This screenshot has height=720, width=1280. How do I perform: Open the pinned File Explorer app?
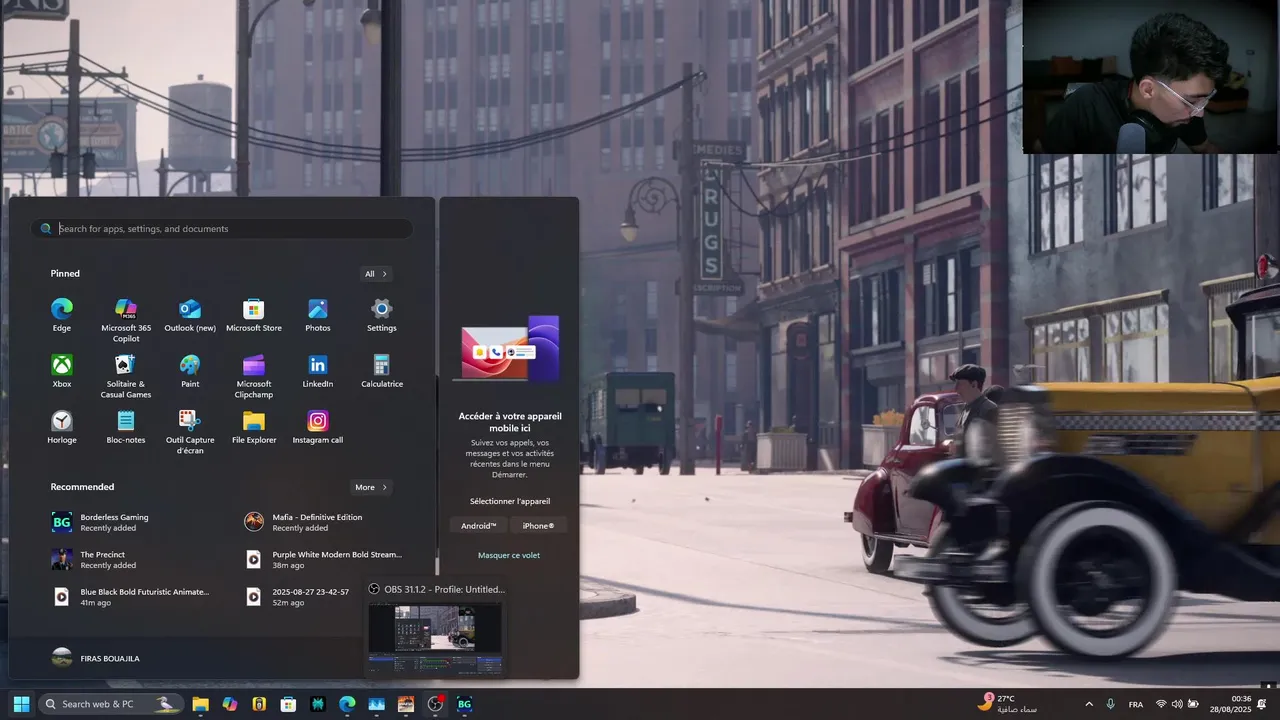click(x=254, y=426)
